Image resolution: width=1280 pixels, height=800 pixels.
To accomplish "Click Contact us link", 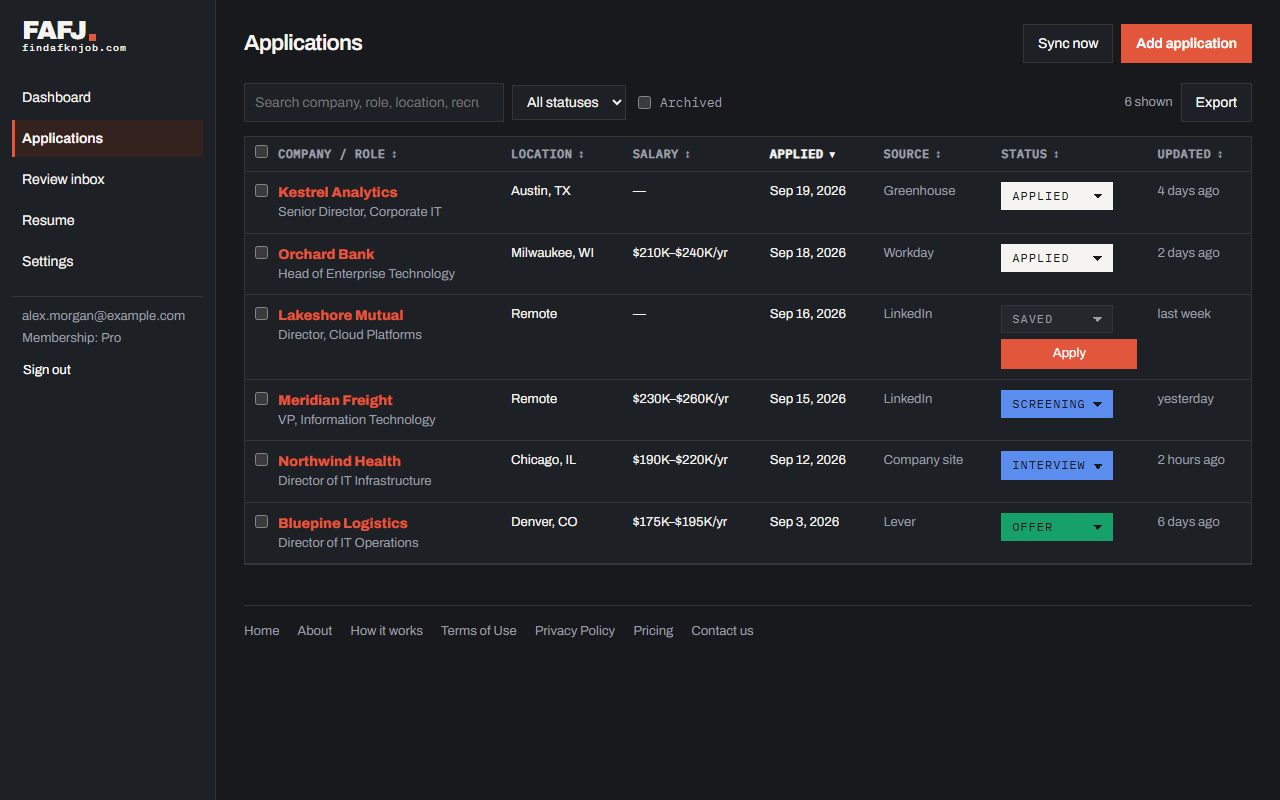I will coord(722,631).
